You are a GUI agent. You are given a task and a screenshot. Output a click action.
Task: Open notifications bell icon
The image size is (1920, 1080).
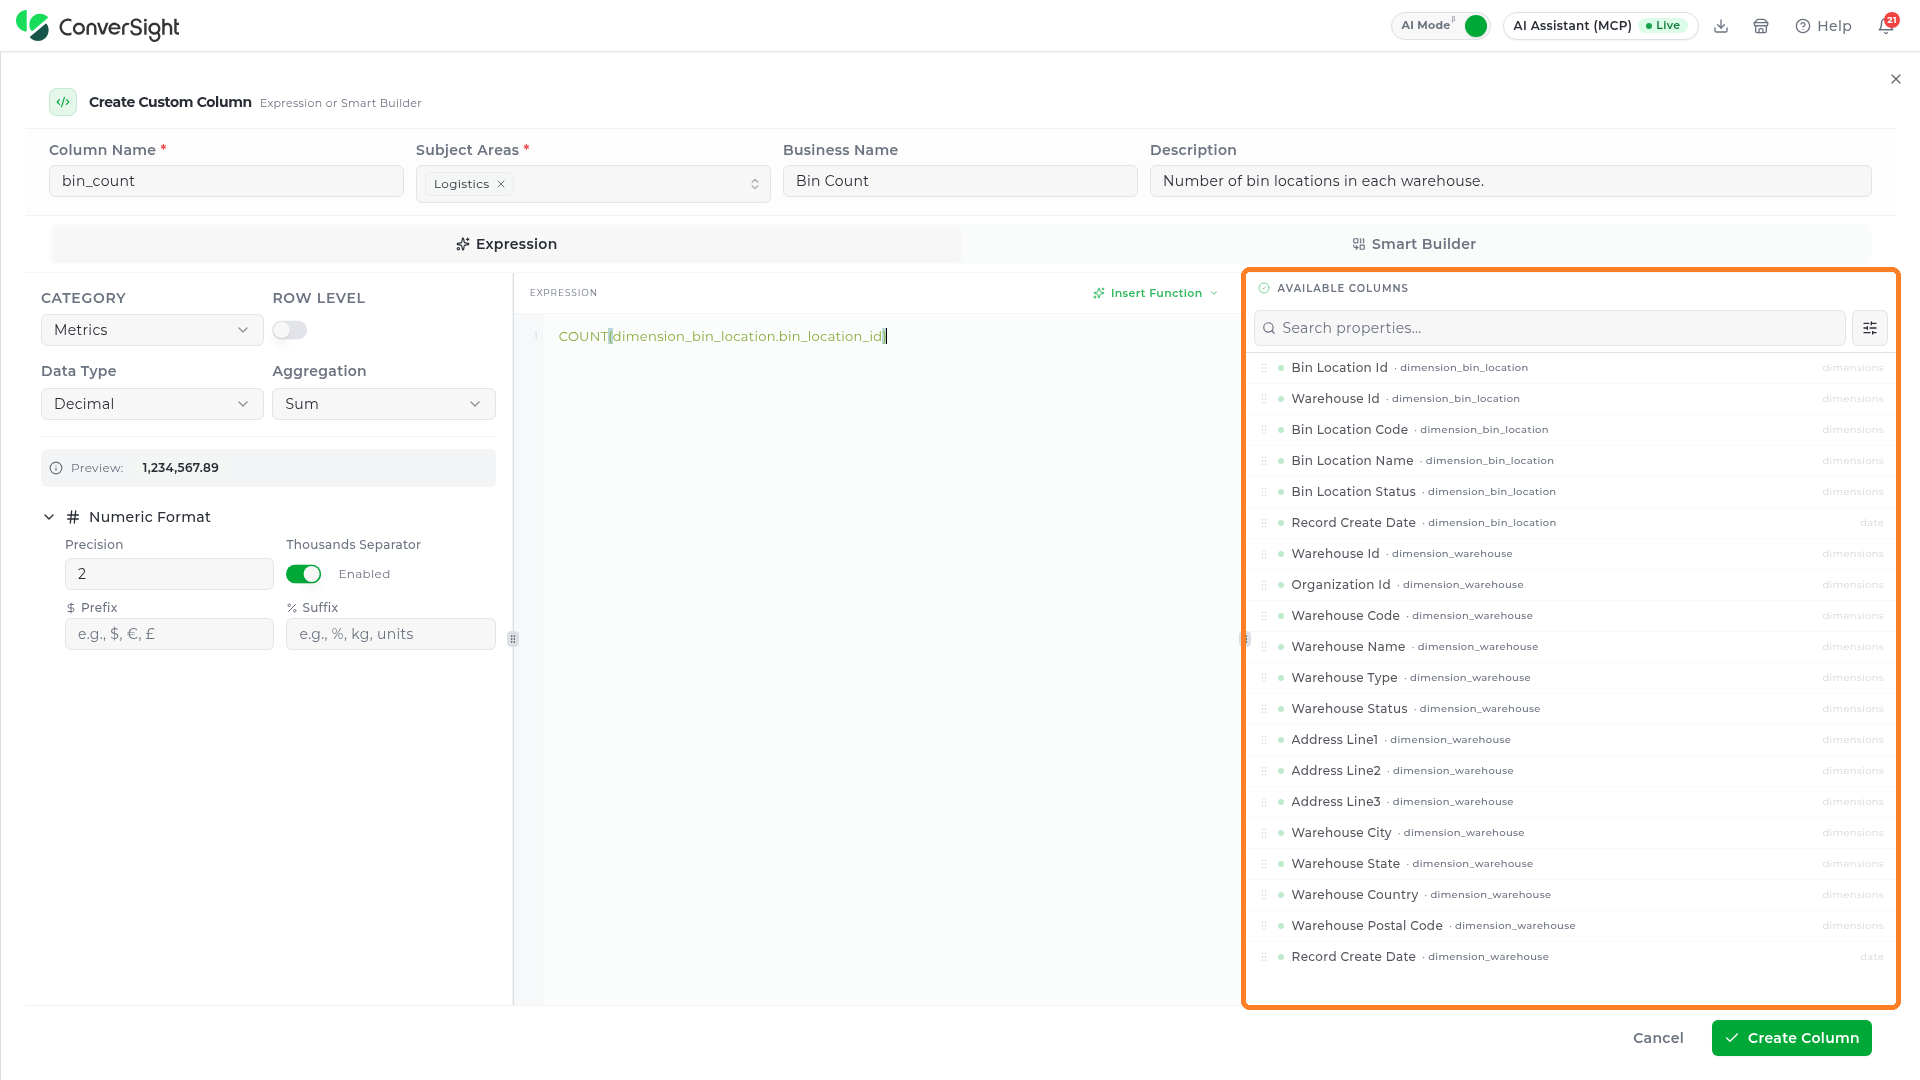point(1886,26)
